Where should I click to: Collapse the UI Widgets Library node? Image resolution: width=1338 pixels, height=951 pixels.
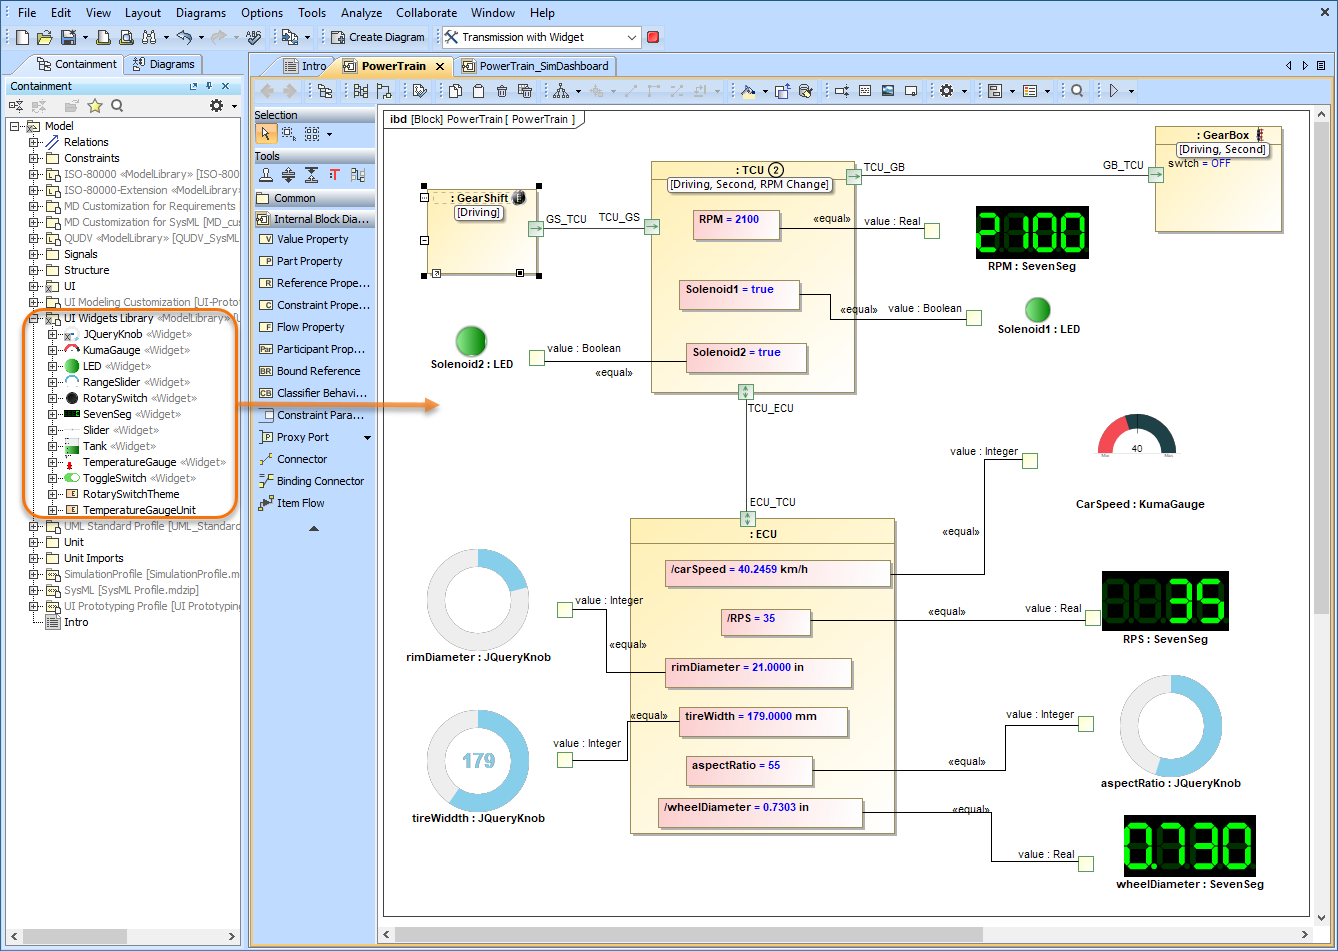point(34,318)
